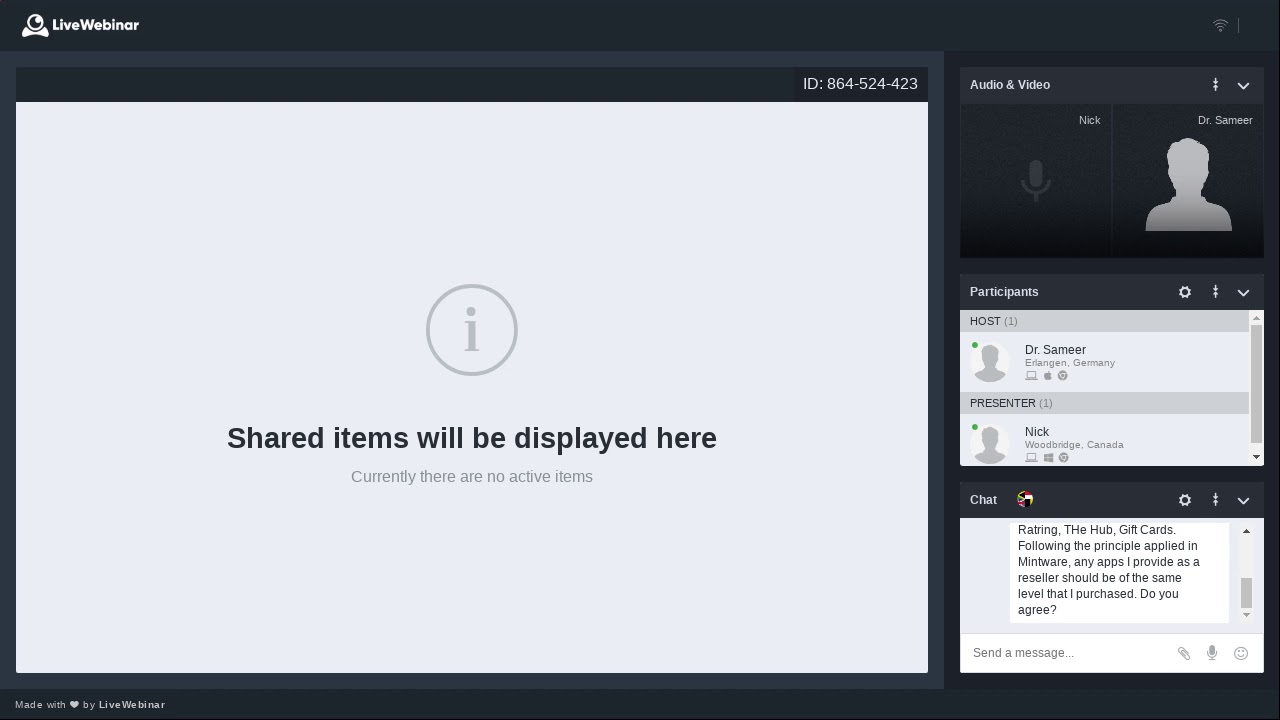Click Nick's Chrome browser icon
The image size is (1280, 720).
[1063, 458]
